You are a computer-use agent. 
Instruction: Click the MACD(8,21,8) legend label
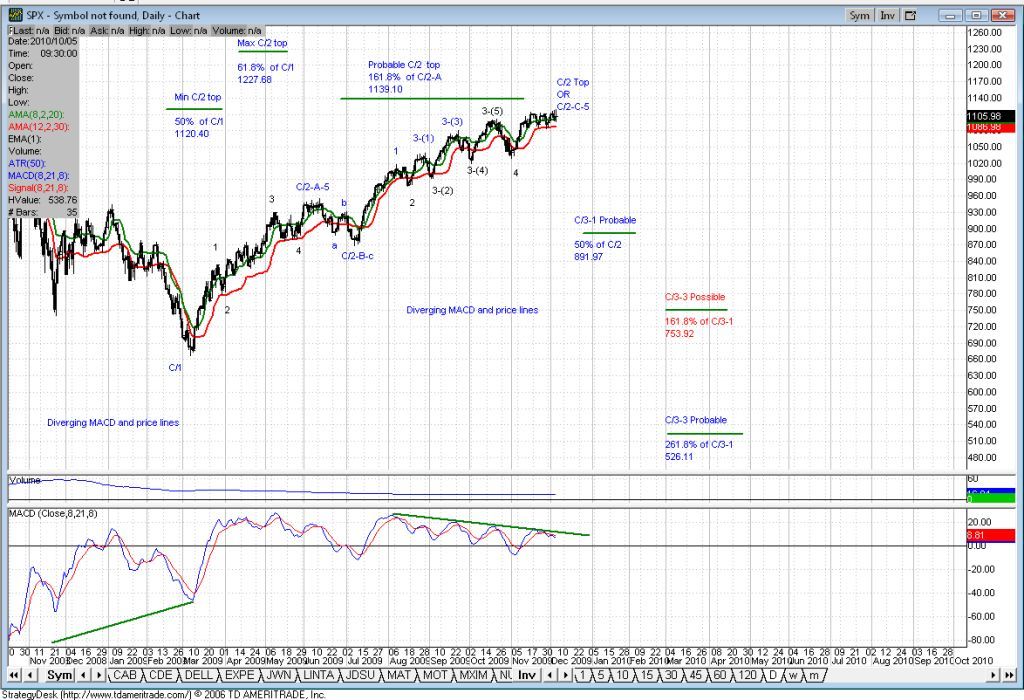39,176
